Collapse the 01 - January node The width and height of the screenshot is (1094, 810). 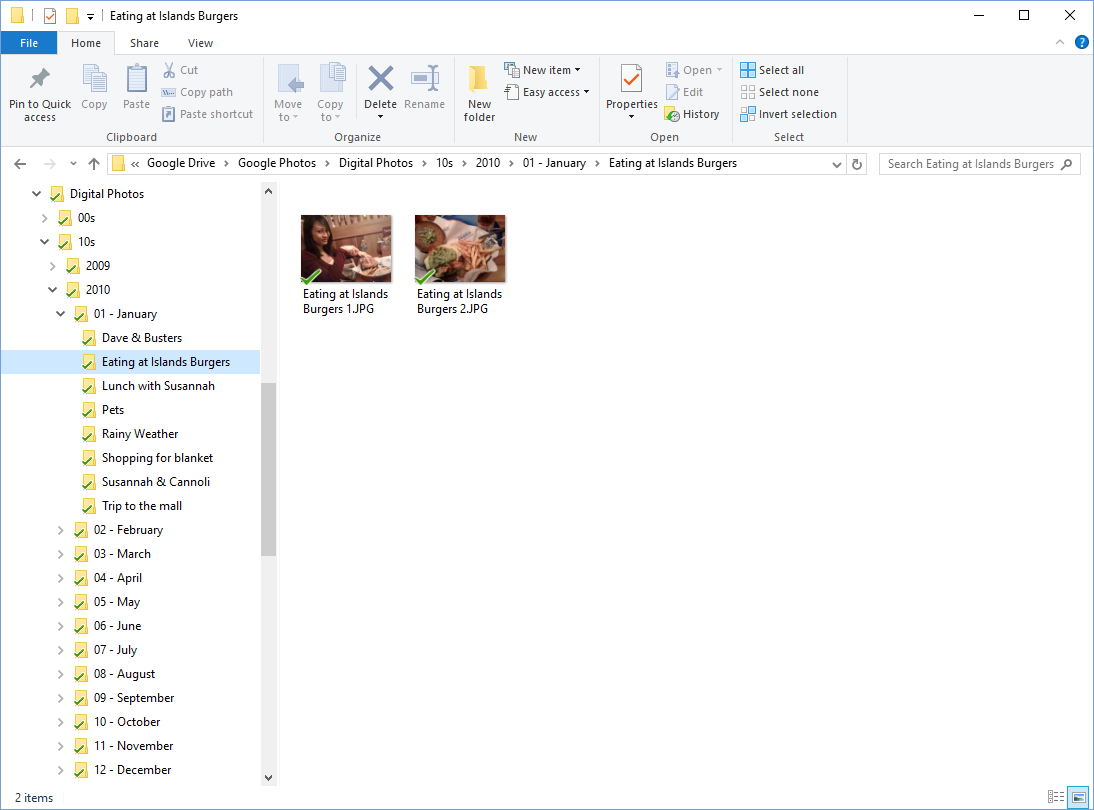click(61, 314)
